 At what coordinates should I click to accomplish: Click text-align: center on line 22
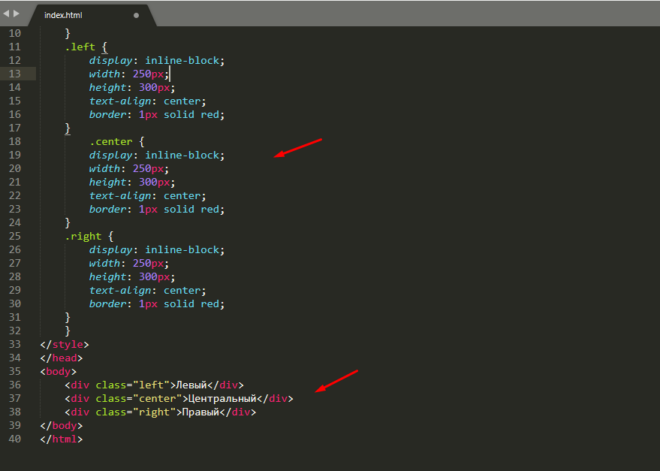(147, 196)
